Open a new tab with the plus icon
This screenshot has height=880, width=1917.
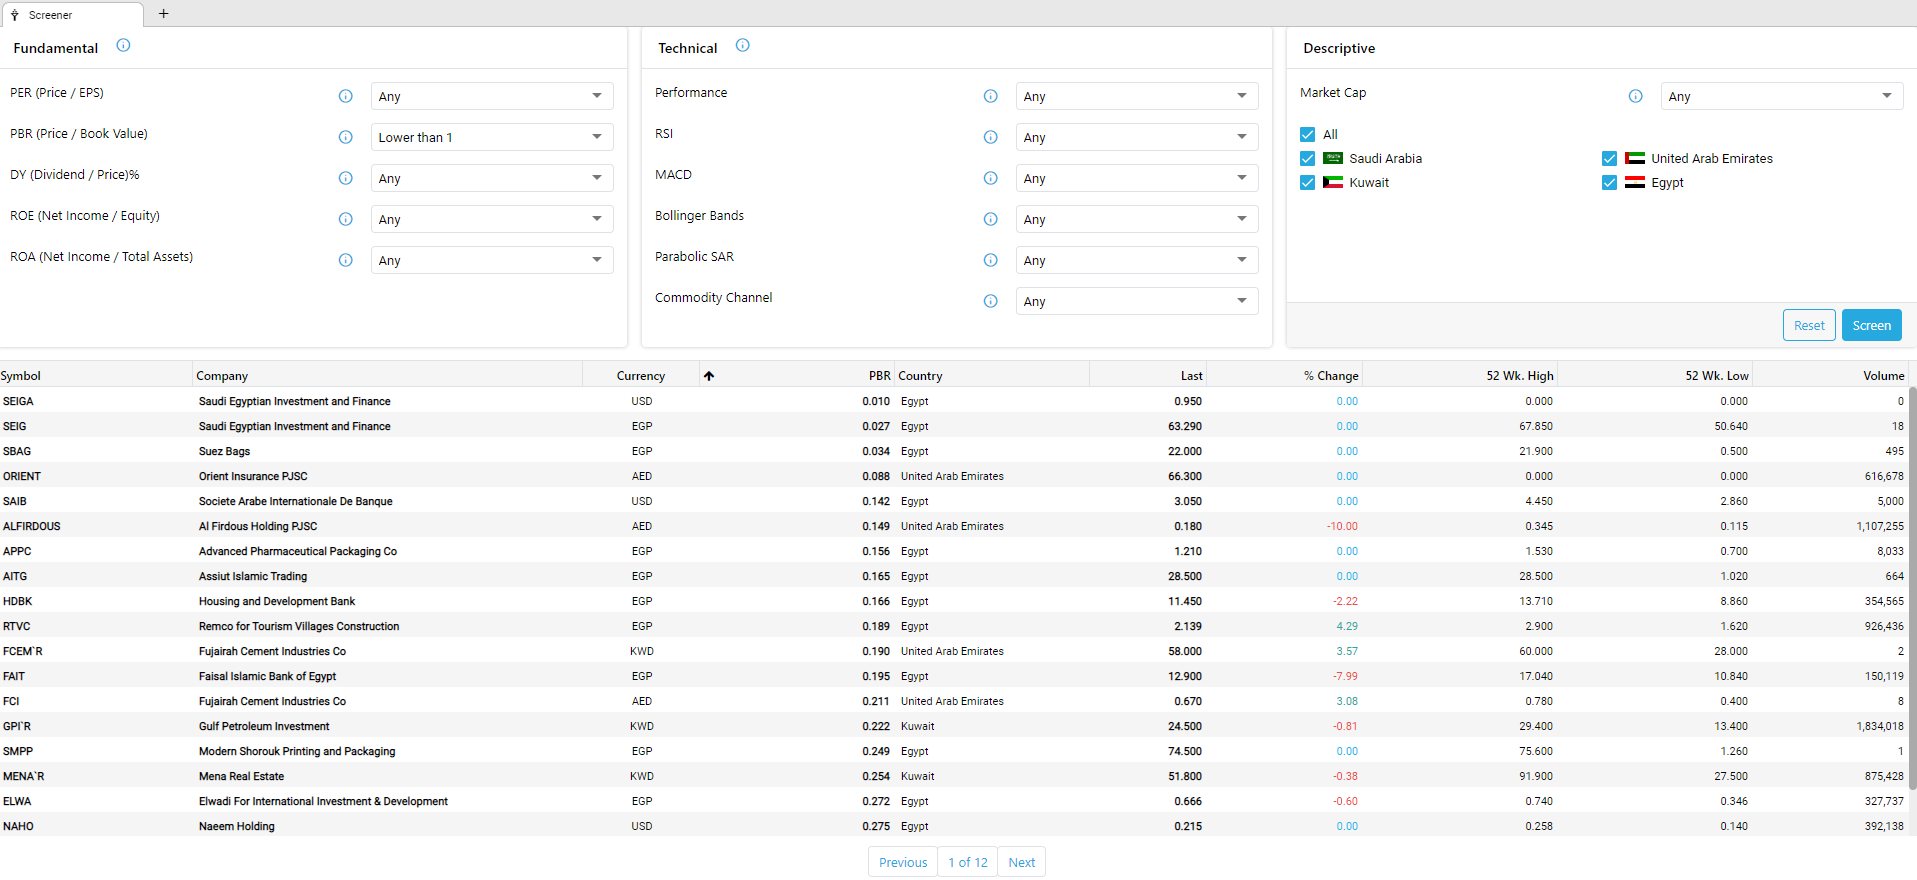click(x=164, y=14)
